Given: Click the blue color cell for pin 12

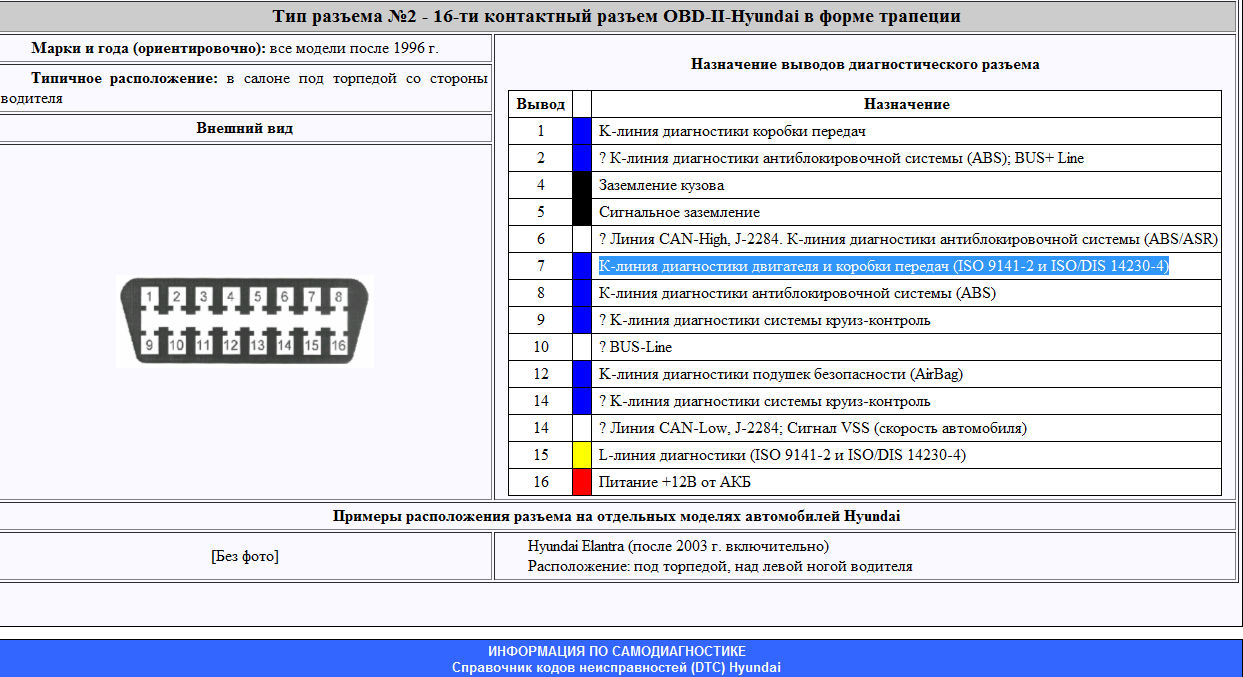Looking at the screenshot, I should pyautogui.click(x=582, y=374).
